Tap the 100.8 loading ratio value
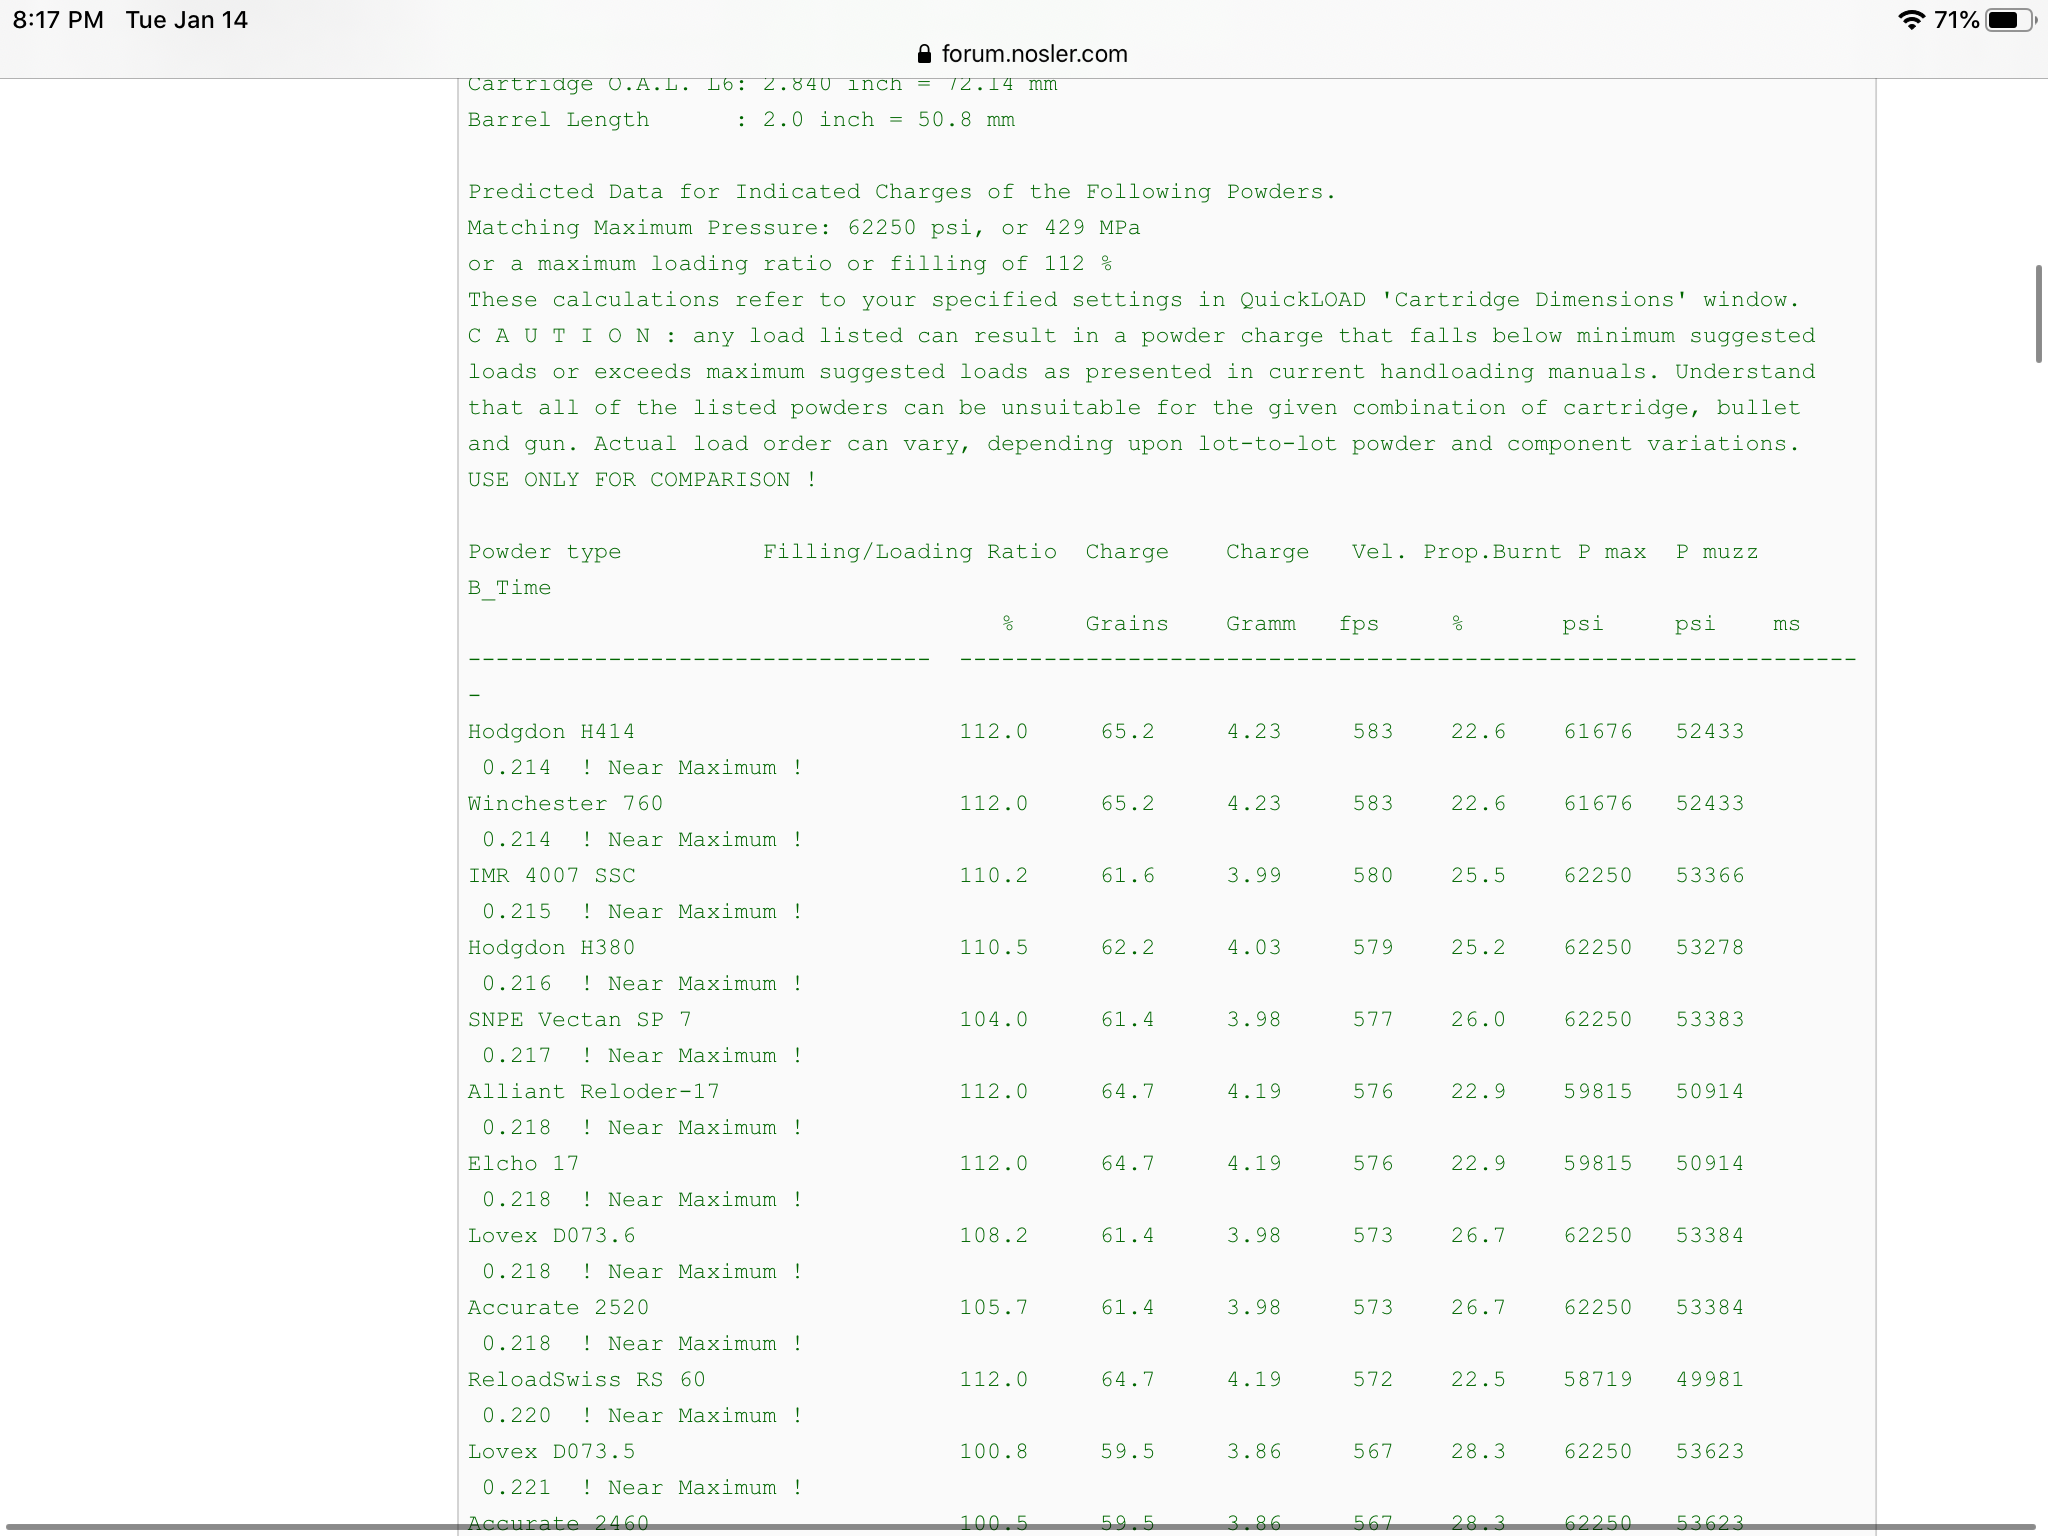The image size is (2048, 1536). pyautogui.click(x=994, y=1452)
